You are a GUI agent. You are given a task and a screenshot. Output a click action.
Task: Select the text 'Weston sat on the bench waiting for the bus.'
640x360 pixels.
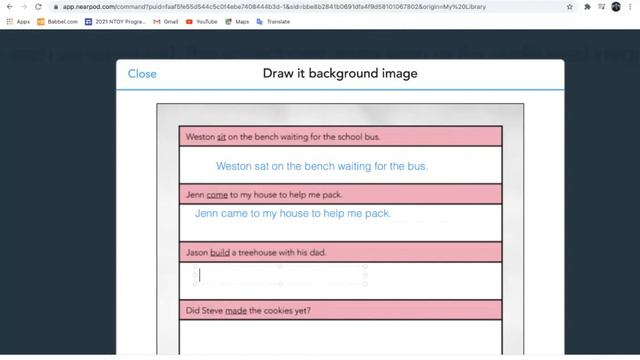click(x=322, y=166)
